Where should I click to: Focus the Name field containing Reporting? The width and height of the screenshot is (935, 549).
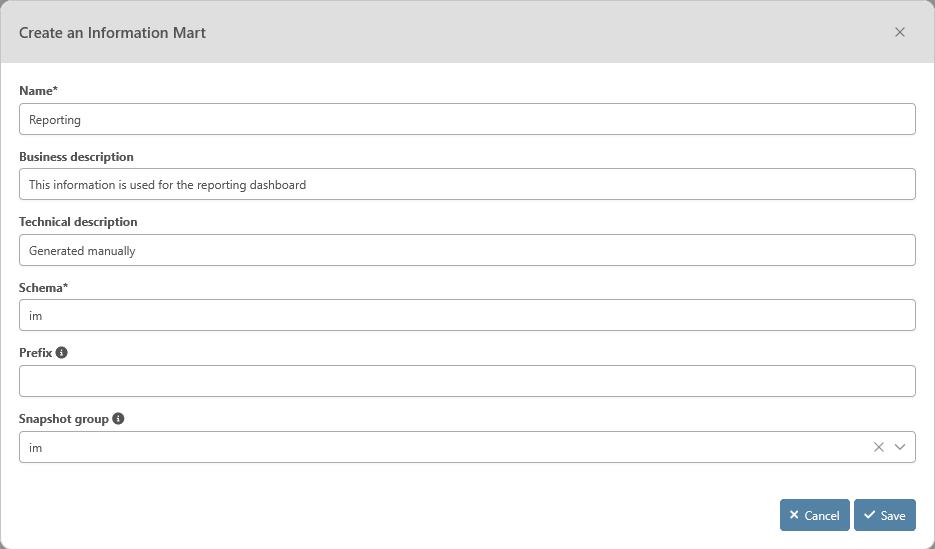pyautogui.click(x=467, y=119)
